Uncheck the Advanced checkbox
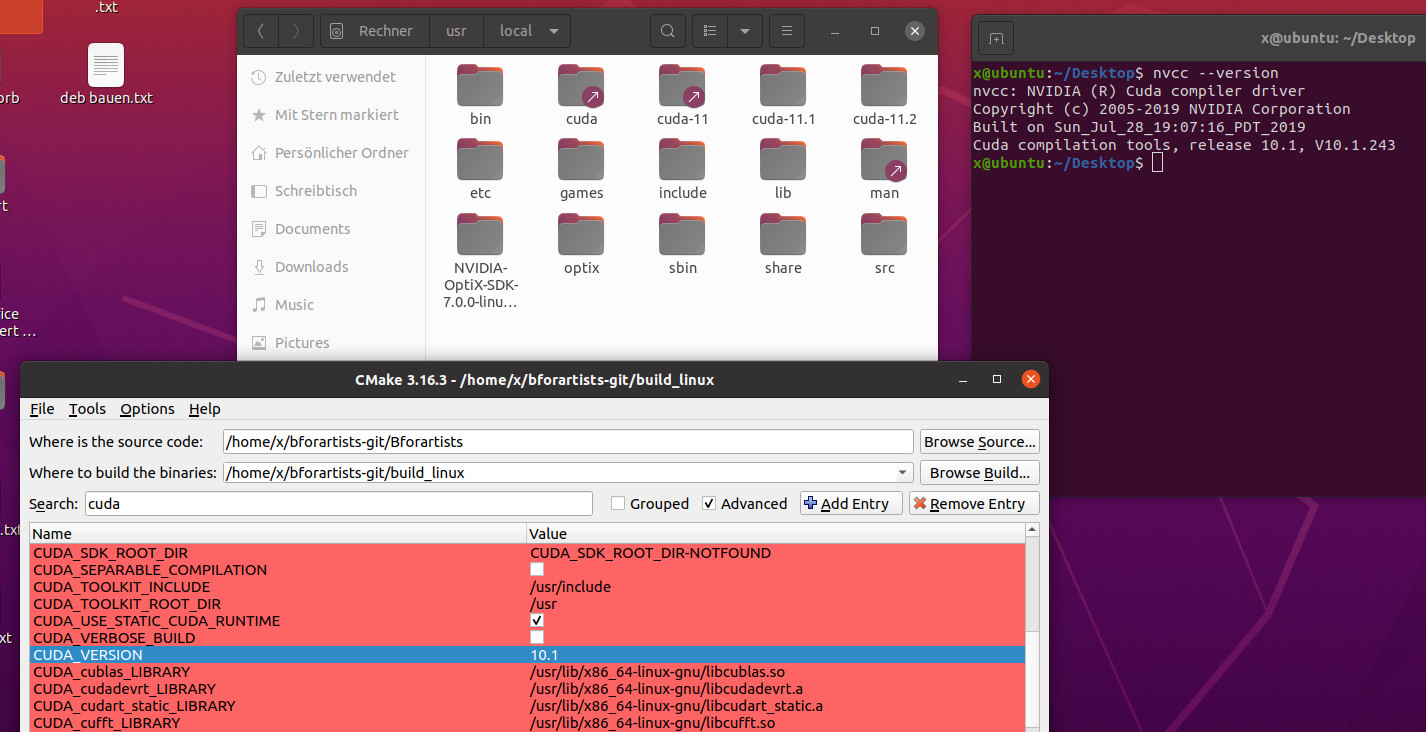 (x=710, y=504)
